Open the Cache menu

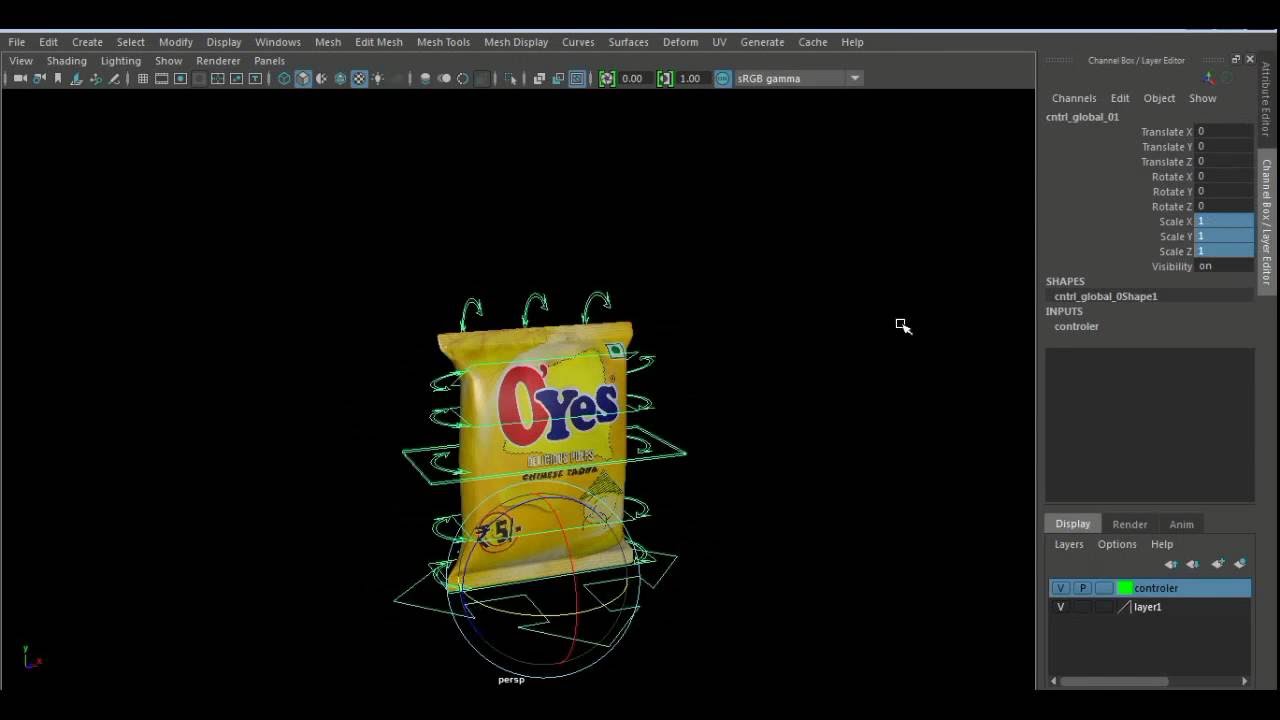812,42
